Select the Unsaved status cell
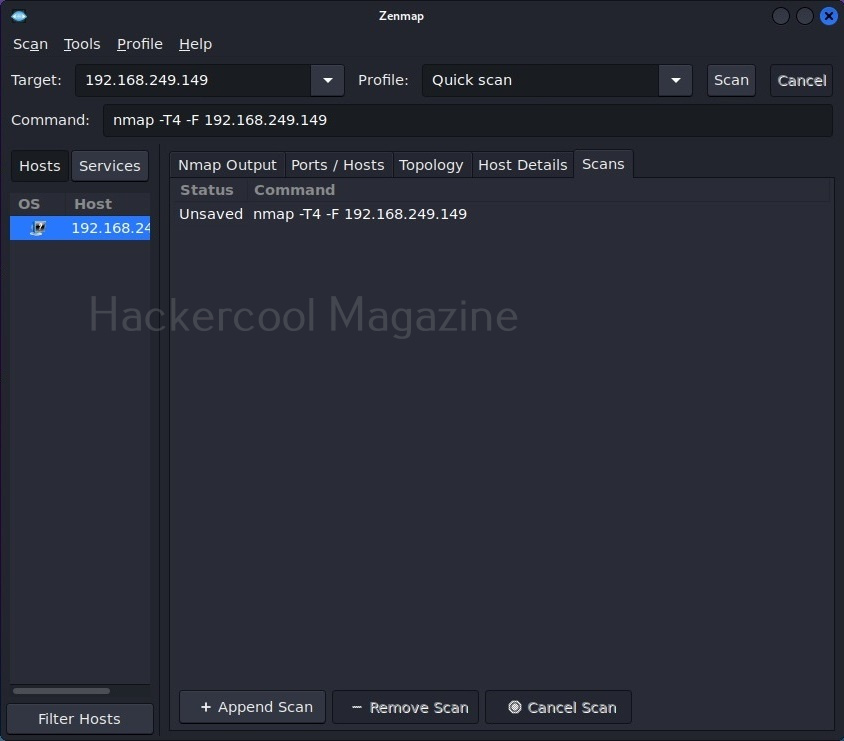The height and width of the screenshot is (741, 844). click(211, 214)
